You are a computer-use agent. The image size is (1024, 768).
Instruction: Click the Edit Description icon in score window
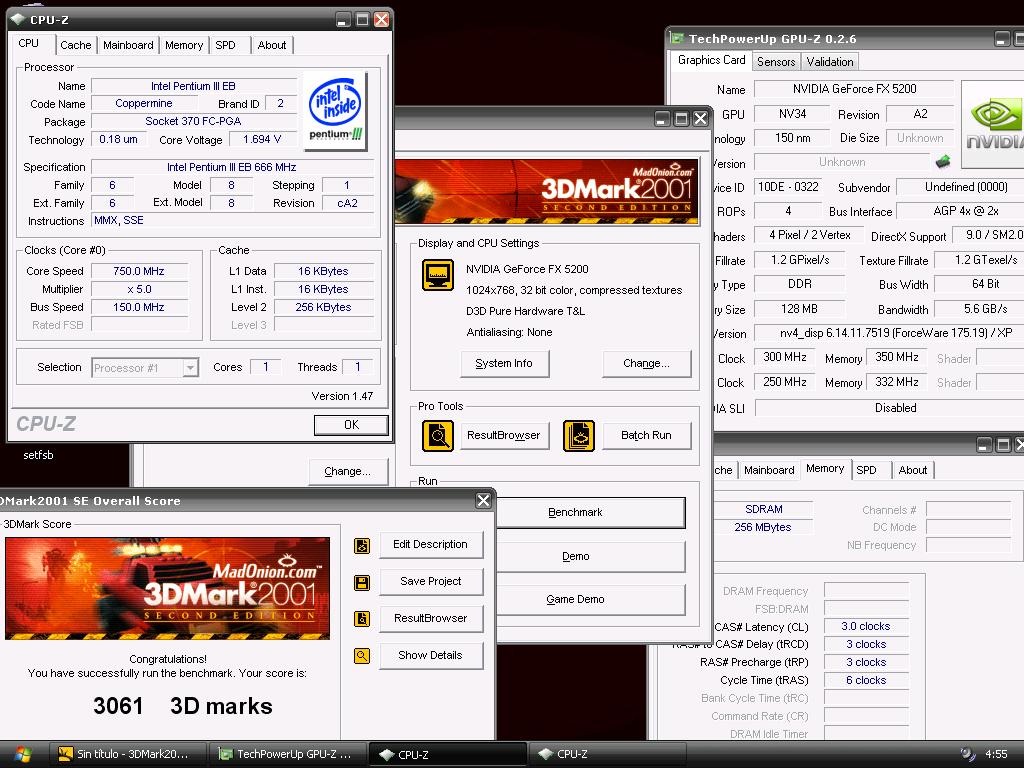[x=362, y=545]
